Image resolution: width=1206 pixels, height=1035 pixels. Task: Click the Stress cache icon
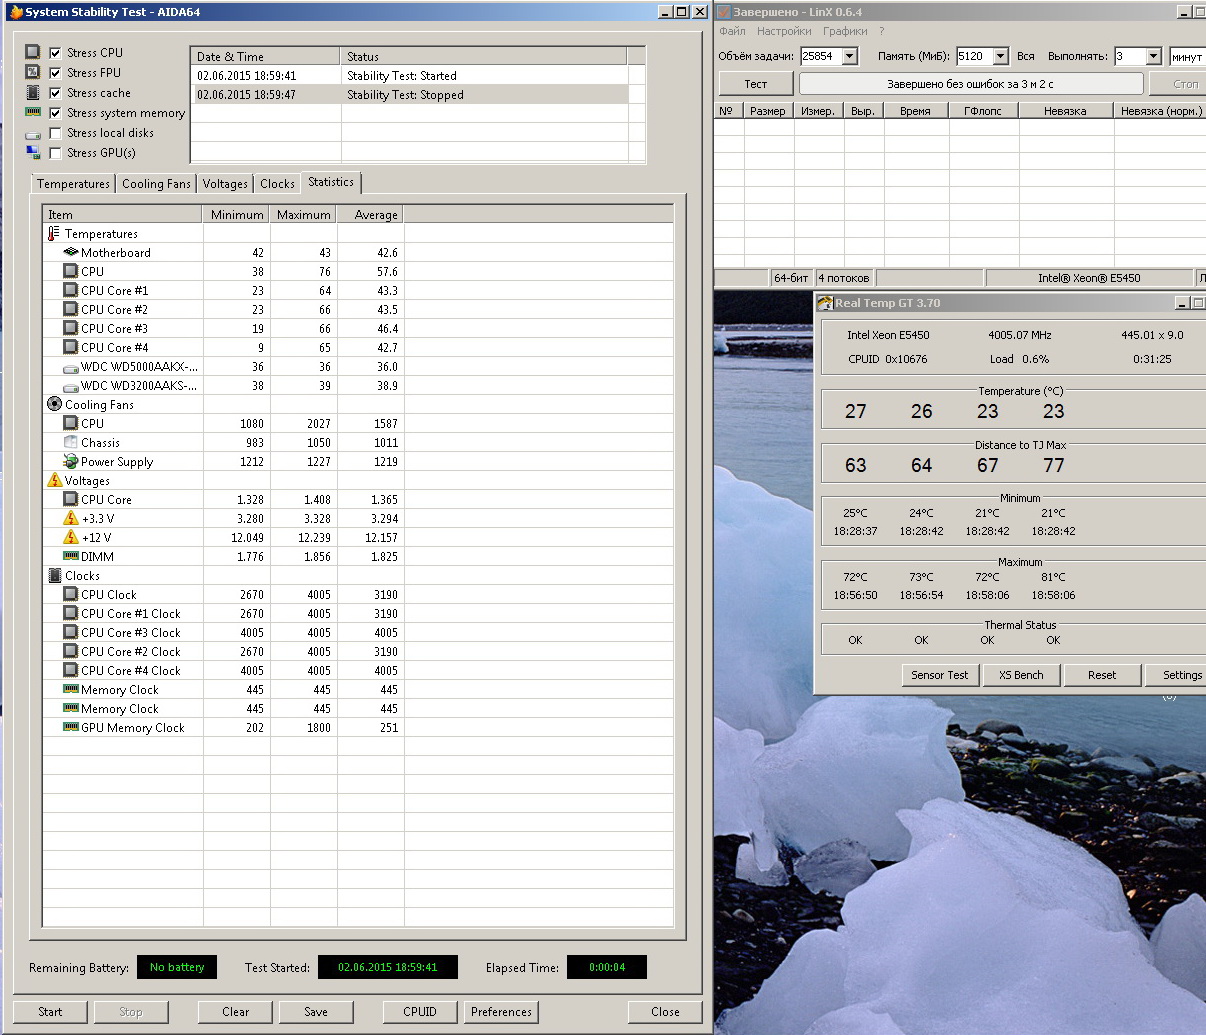tap(32, 92)
